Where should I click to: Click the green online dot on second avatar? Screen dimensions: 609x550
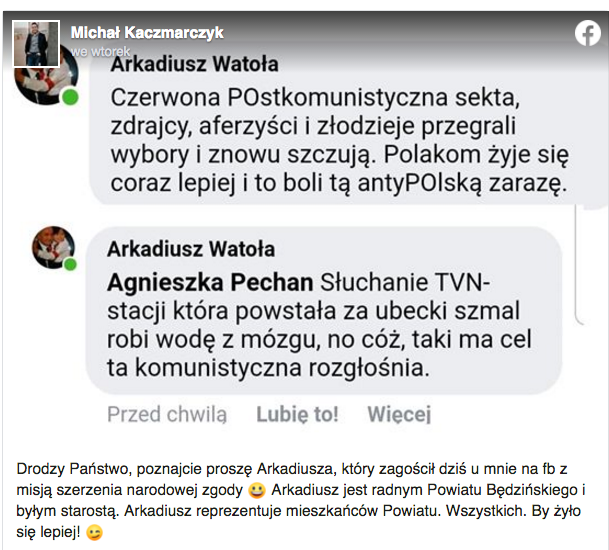click(70, 265)
